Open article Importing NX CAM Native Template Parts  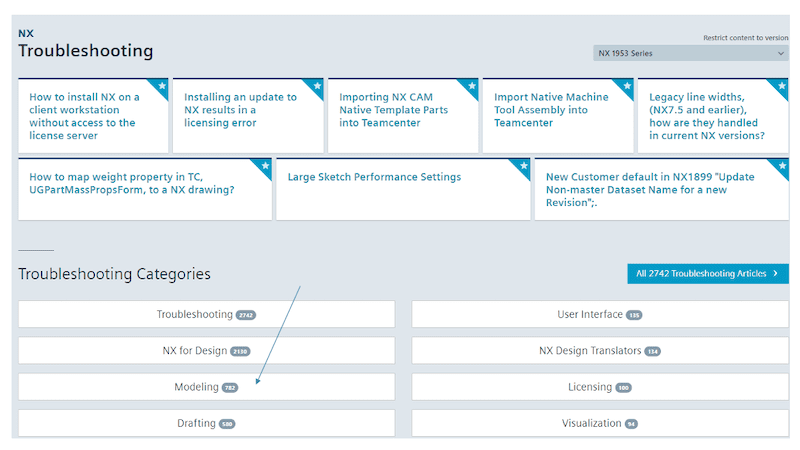click(403, 116)
